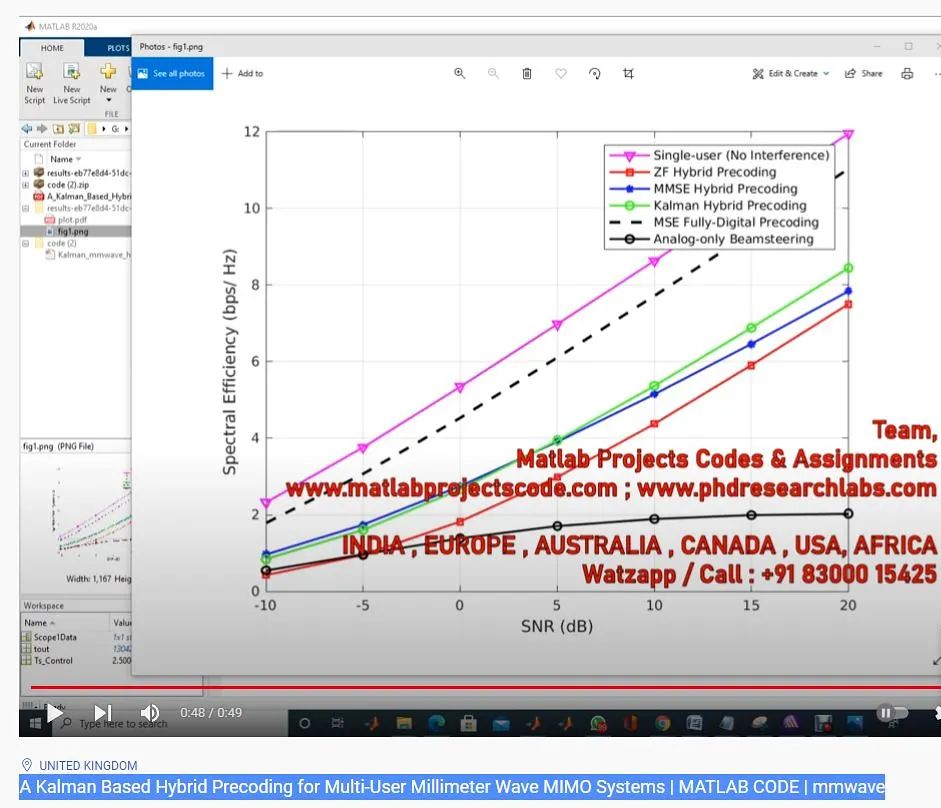This screenshot has height=808, width=941.
Task: Maximize the Photos window
Action: coord(908,46)
